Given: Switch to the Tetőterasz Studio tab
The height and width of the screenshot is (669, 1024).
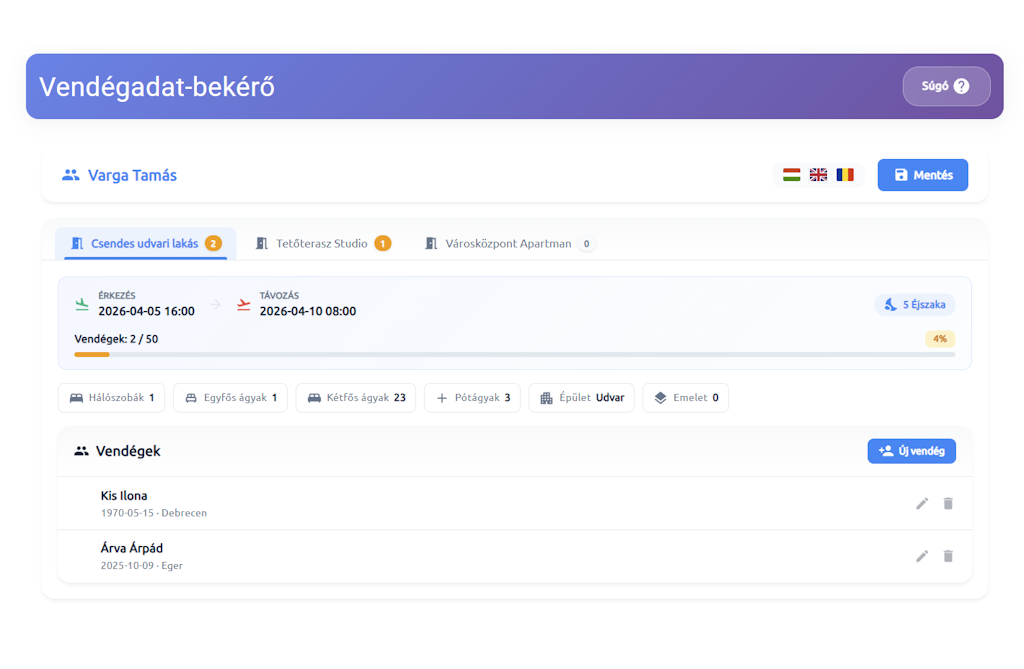Looking at the screenshot, I should pos(322,243).
